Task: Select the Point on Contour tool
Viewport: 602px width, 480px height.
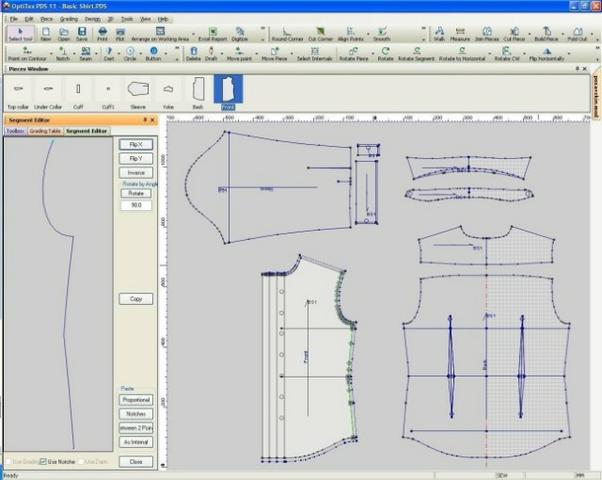Action: (27, 54)
